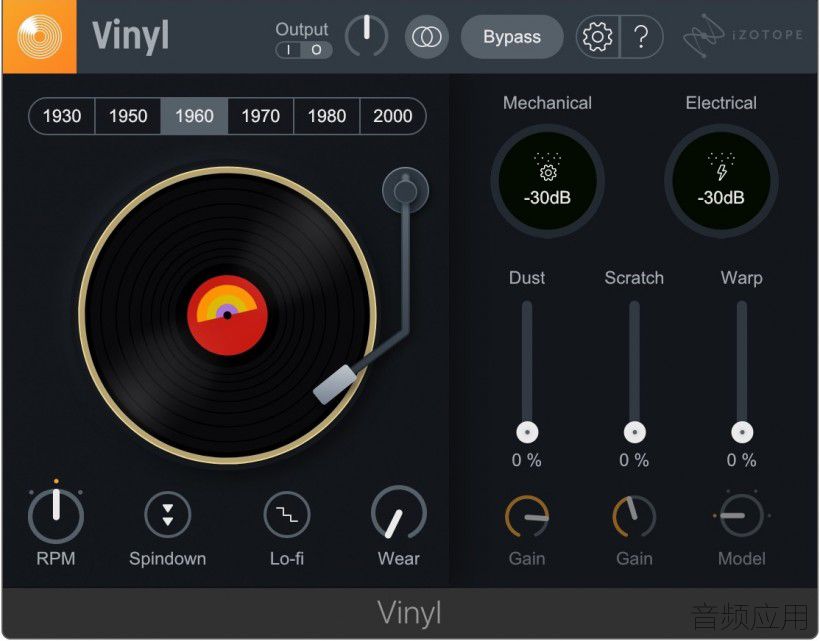The height and width of the screenshot is (641, 820).
Task: Toggle the Spindown button
Action: [x=168, y=514]
